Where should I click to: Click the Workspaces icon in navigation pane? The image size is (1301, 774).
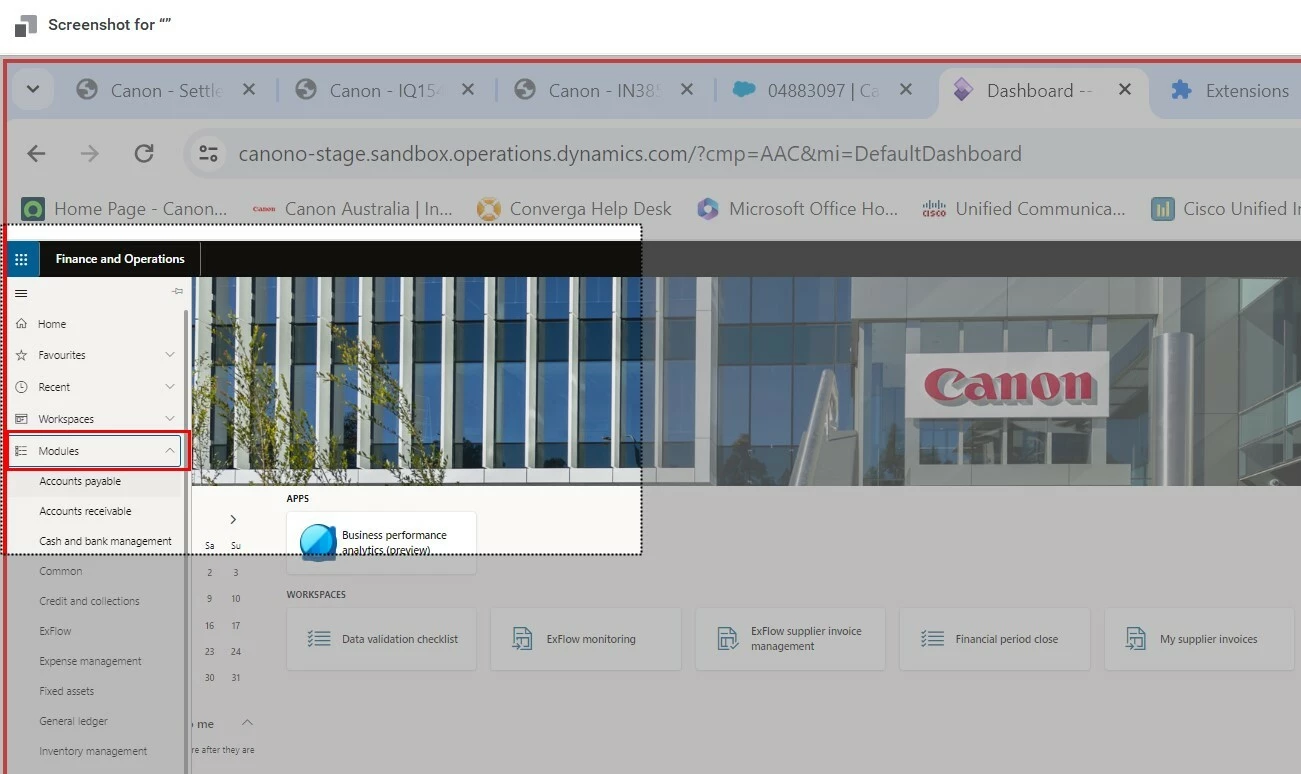(22, 419)
